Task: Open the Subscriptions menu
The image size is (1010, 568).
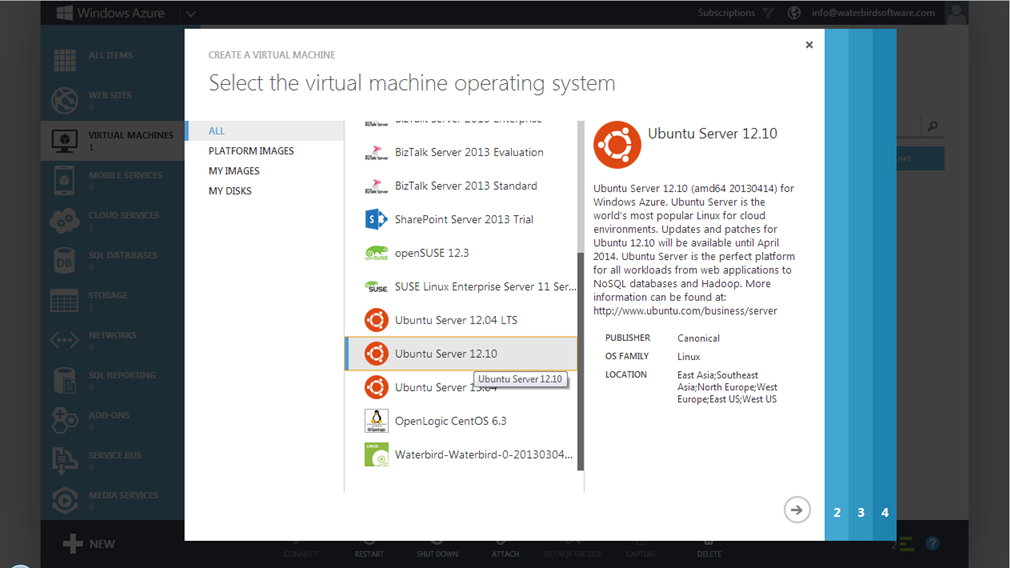Action: (x=726, y=13)
